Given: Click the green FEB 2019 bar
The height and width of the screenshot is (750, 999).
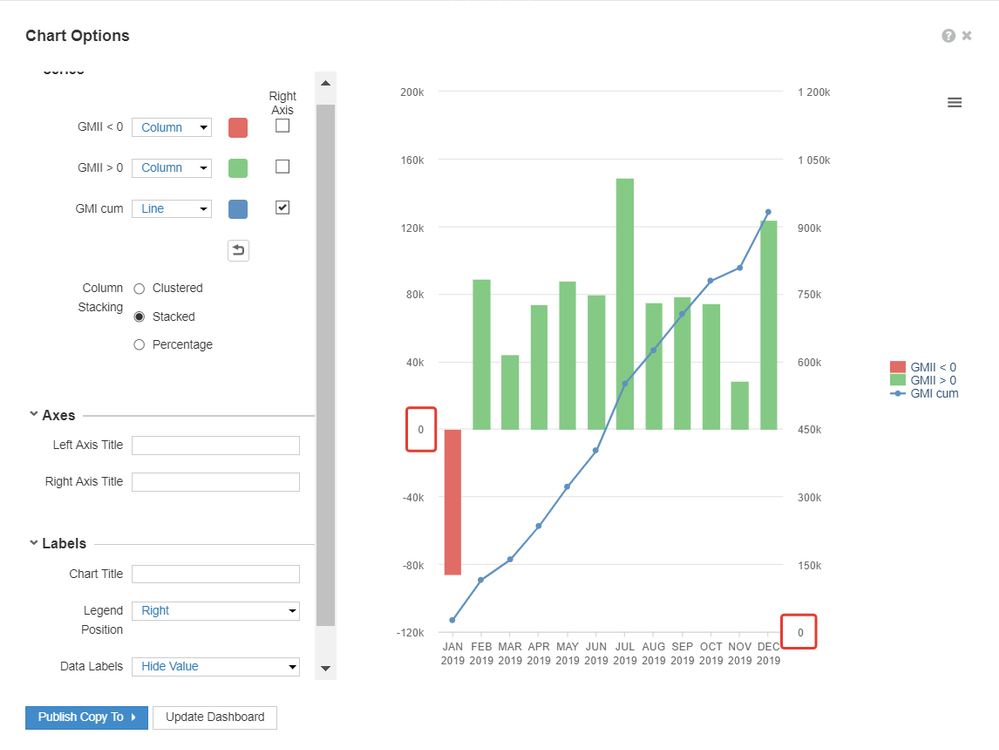Looking at the screenshot, I should [x=482, y=354].
